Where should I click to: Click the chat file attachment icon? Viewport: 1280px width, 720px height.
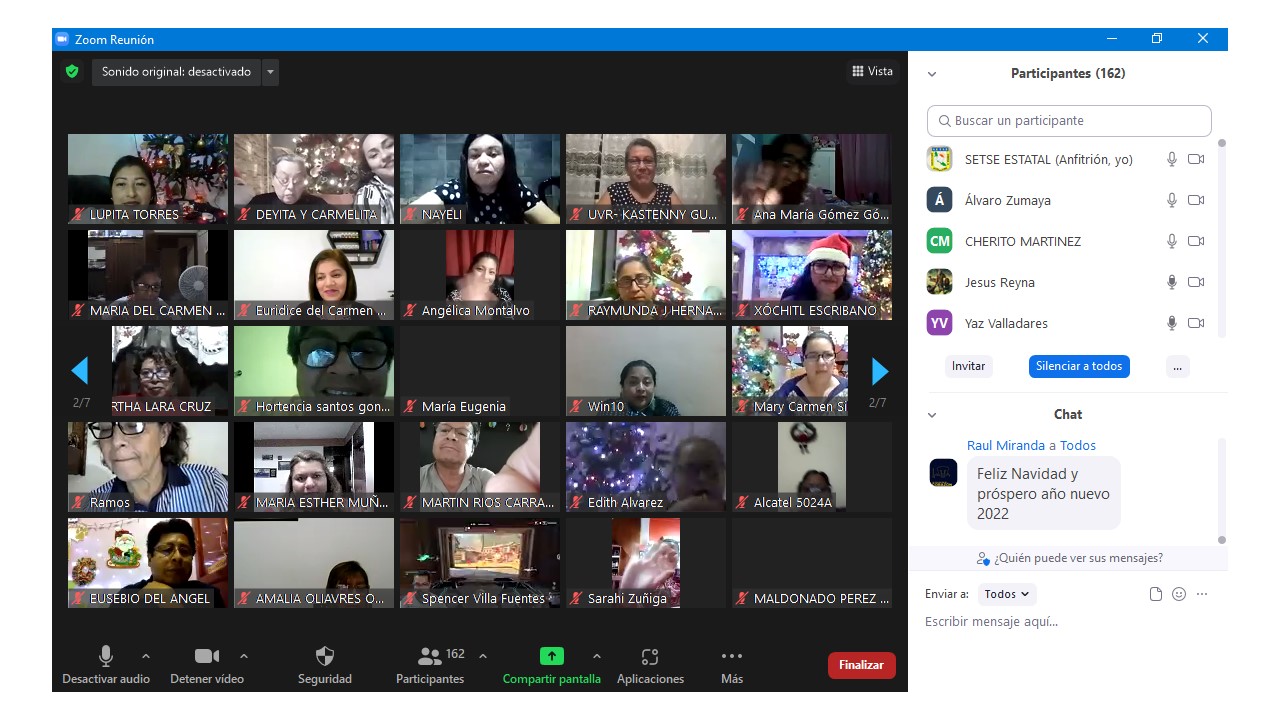[x=1156, y=594]
